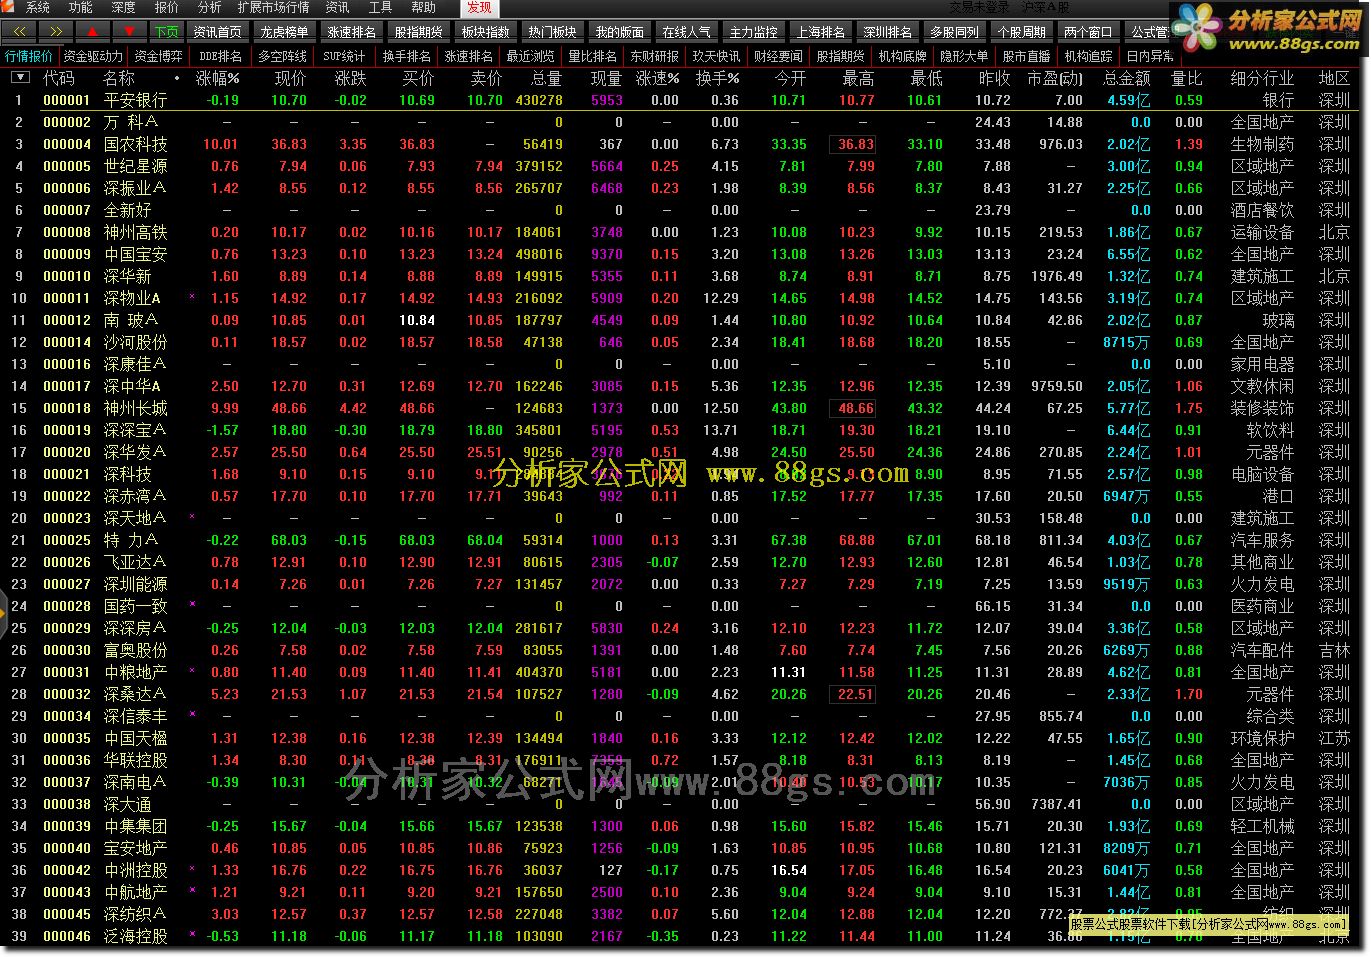Screen dimensions: 1371x957
Task: Click the 主力监控 toolbar button
Action: (754, 32)
